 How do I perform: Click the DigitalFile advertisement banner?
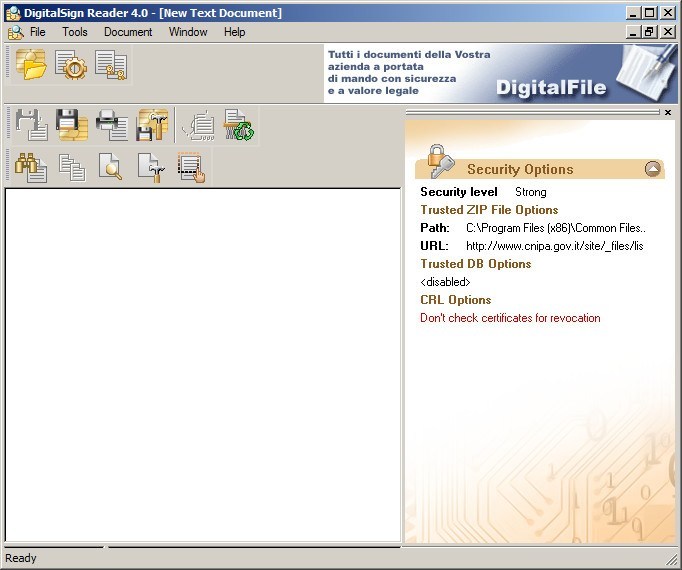pyautogui.click(x=500, y=73)
